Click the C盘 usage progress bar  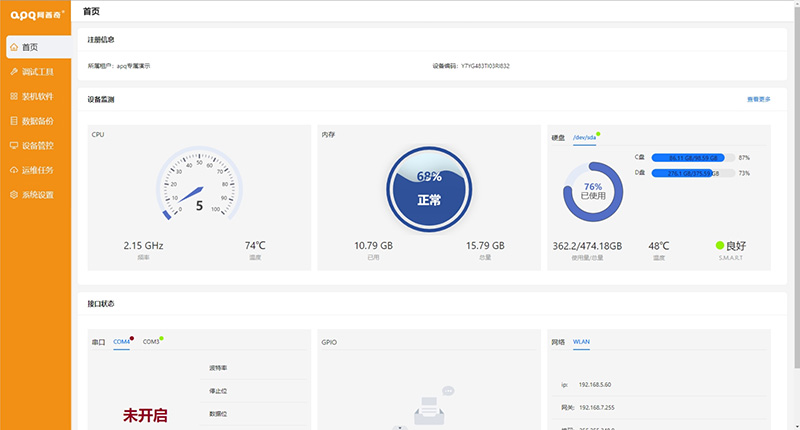[x=692, y=158]
